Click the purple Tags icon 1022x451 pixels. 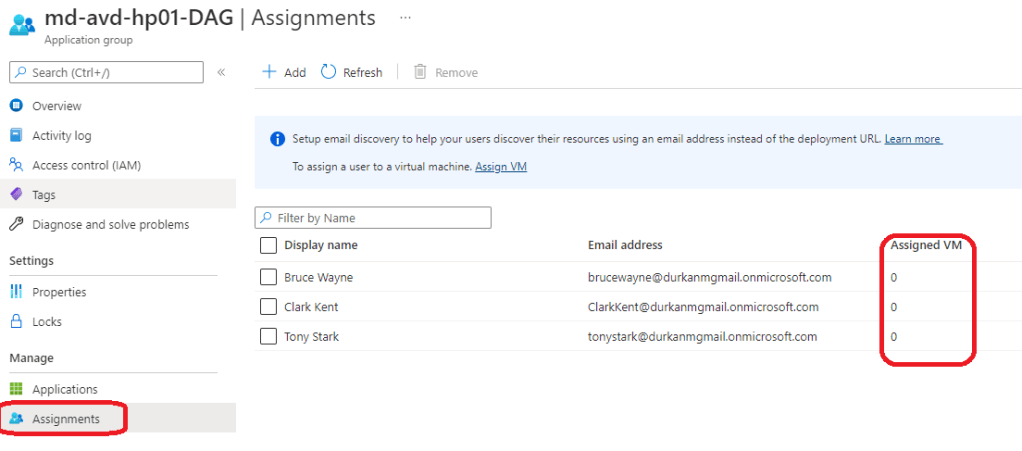(16, 194)
